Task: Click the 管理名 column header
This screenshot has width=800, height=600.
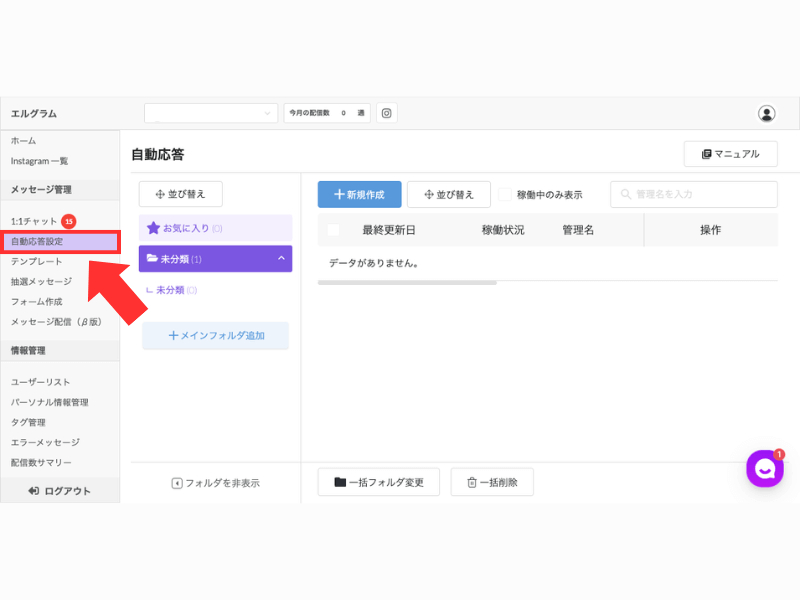Action: (578, 230)
